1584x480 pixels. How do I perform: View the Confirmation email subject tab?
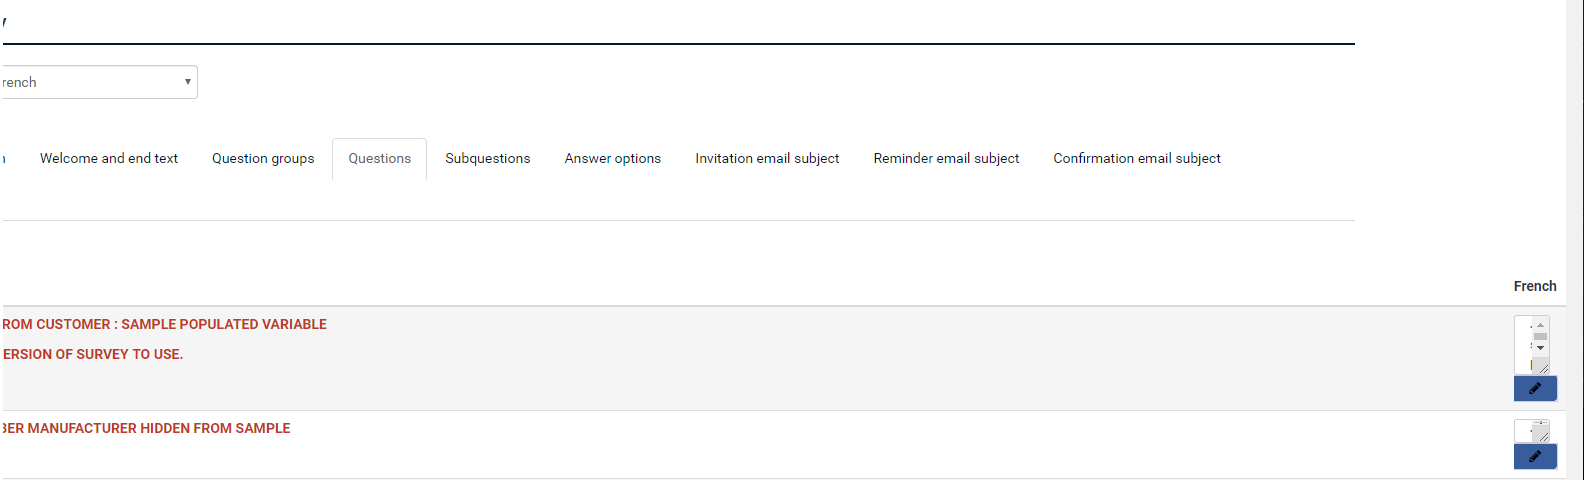(x=1137, y=158)
